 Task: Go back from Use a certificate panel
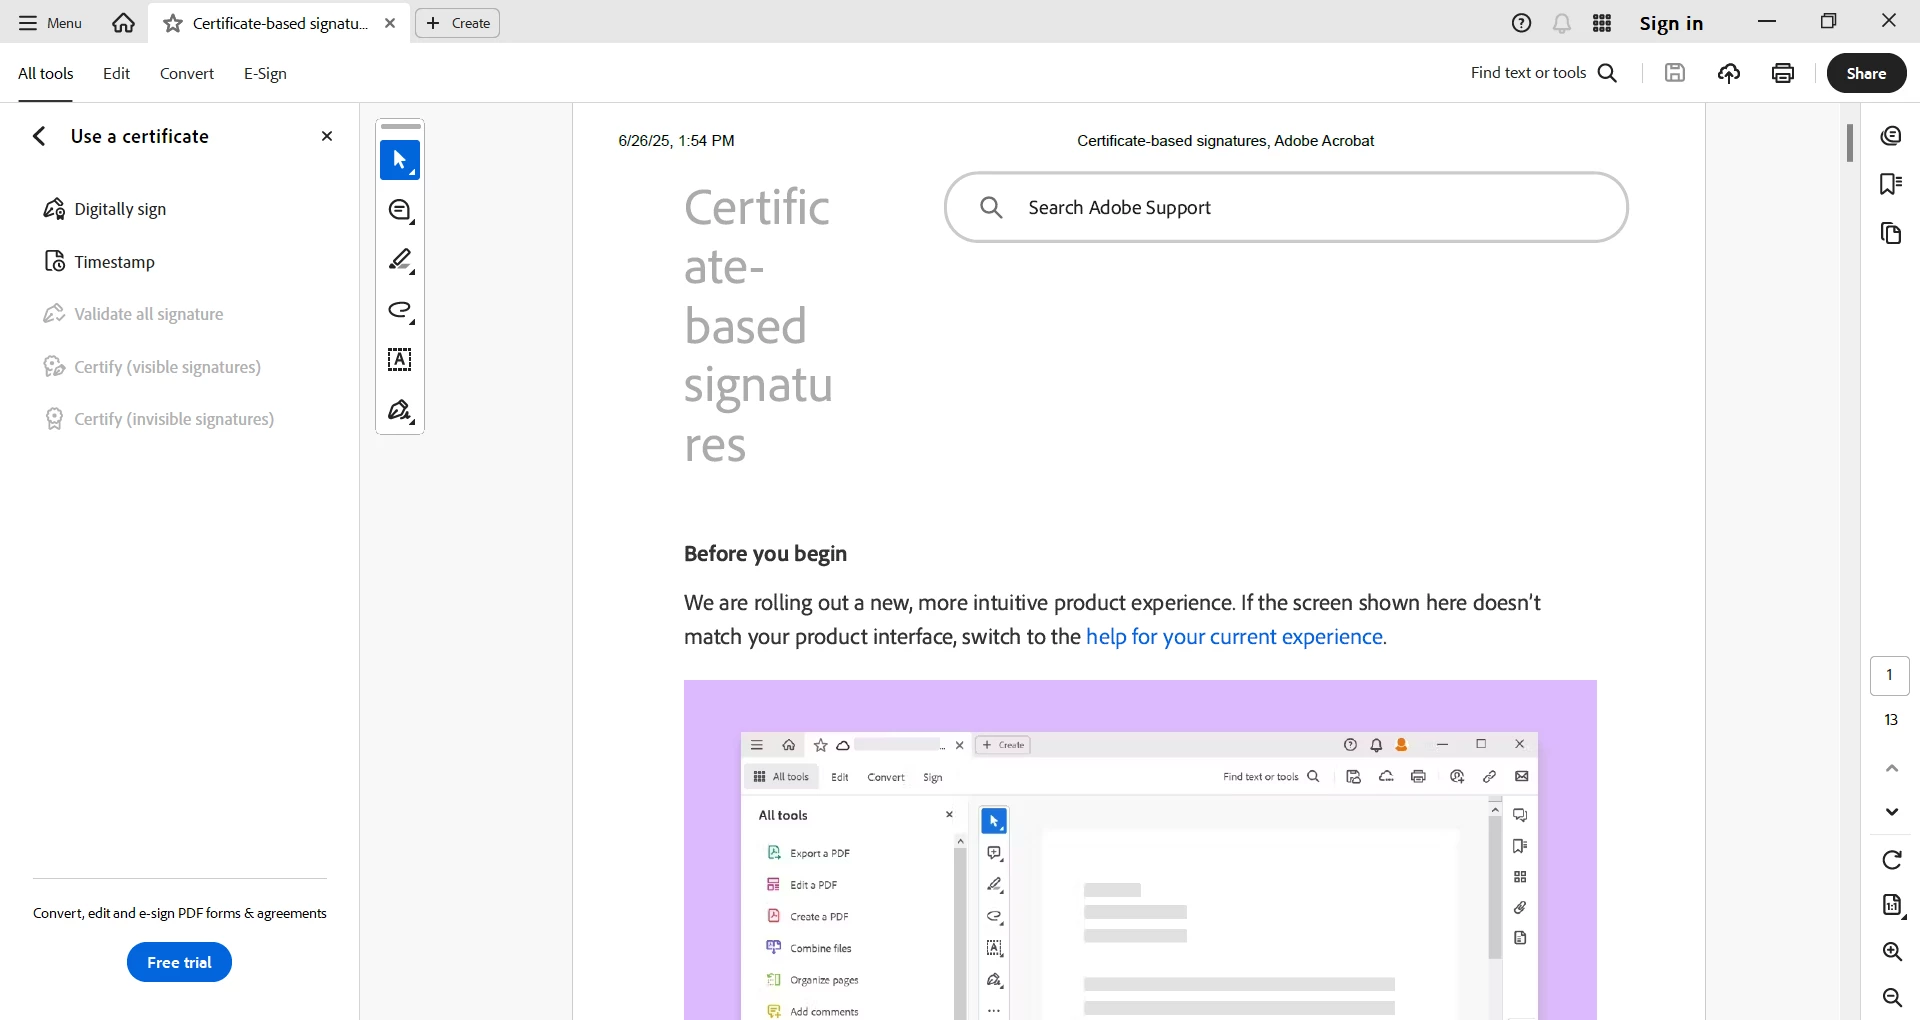tap(39, 136)
